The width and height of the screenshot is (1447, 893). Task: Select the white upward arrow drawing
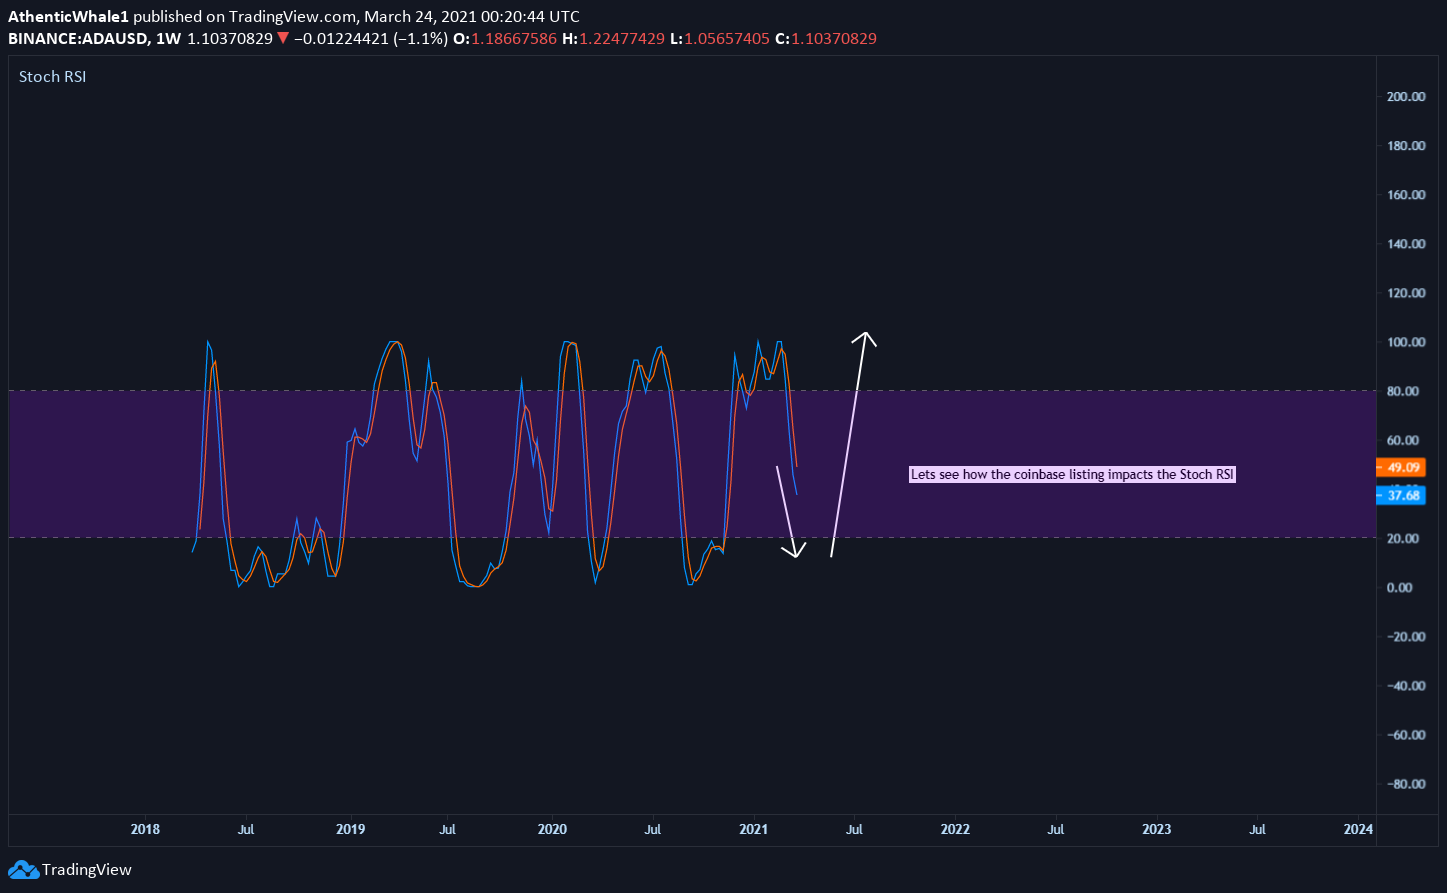point(853,443)
